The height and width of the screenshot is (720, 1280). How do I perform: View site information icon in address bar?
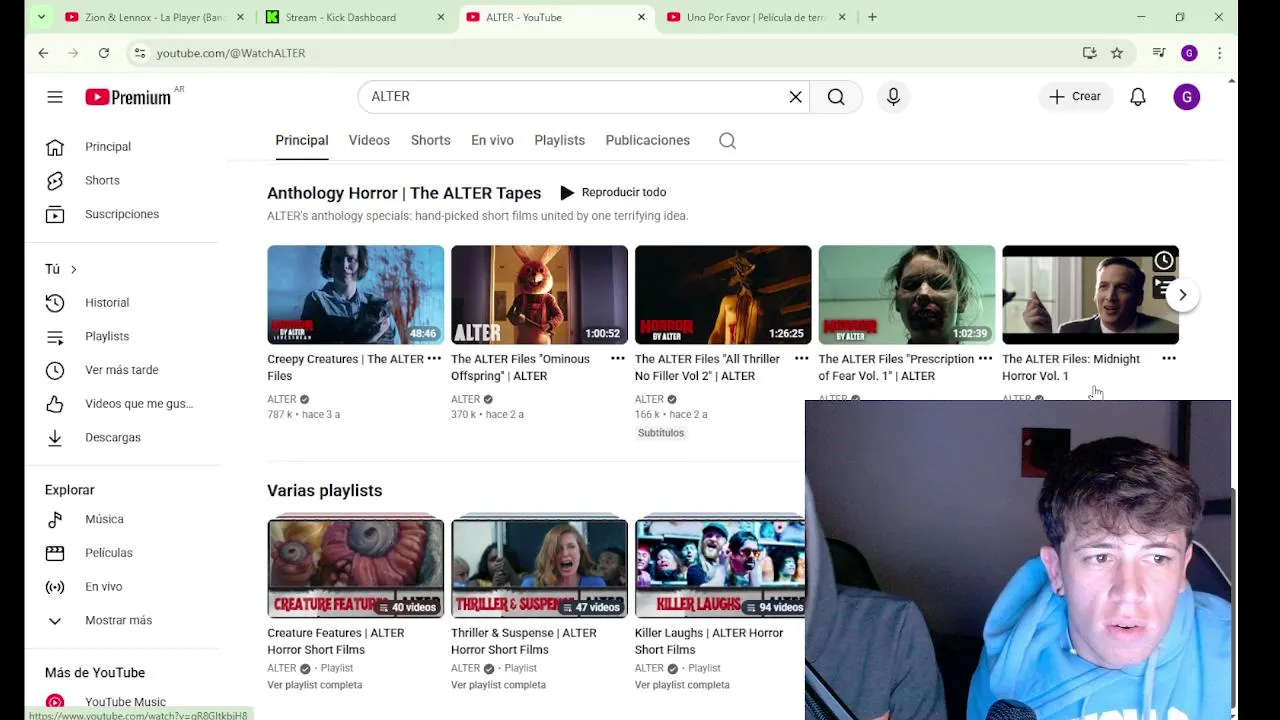(139, 53)
